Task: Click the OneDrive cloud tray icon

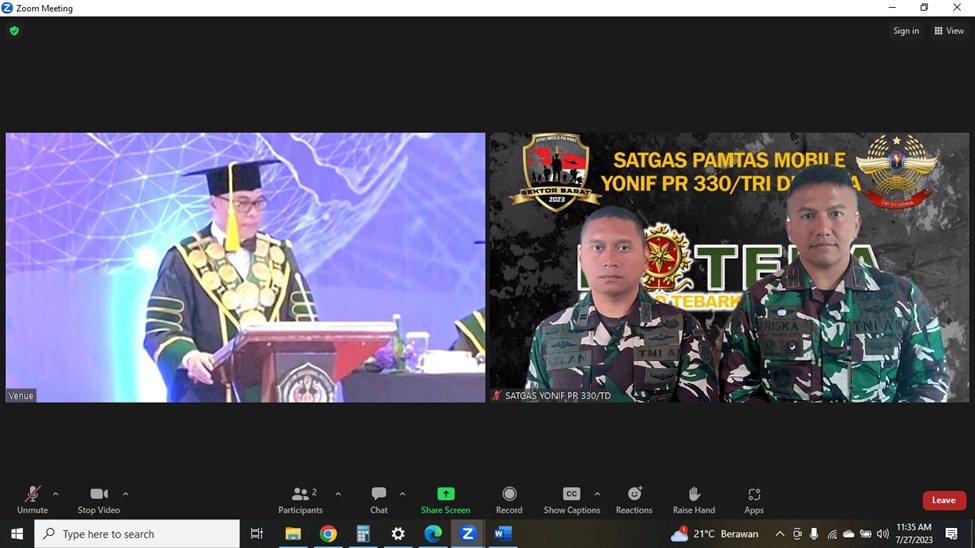Action: (848, 534)
